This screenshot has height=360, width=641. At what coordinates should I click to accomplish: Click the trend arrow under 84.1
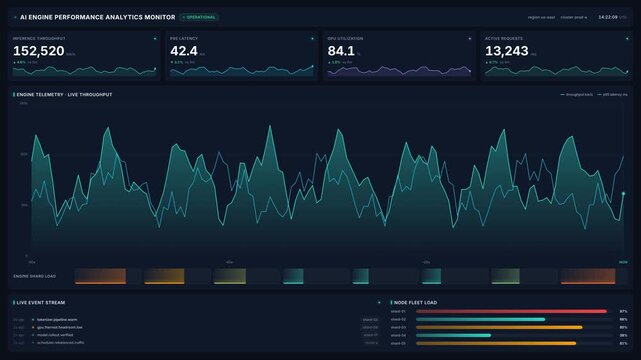(329, 63)
